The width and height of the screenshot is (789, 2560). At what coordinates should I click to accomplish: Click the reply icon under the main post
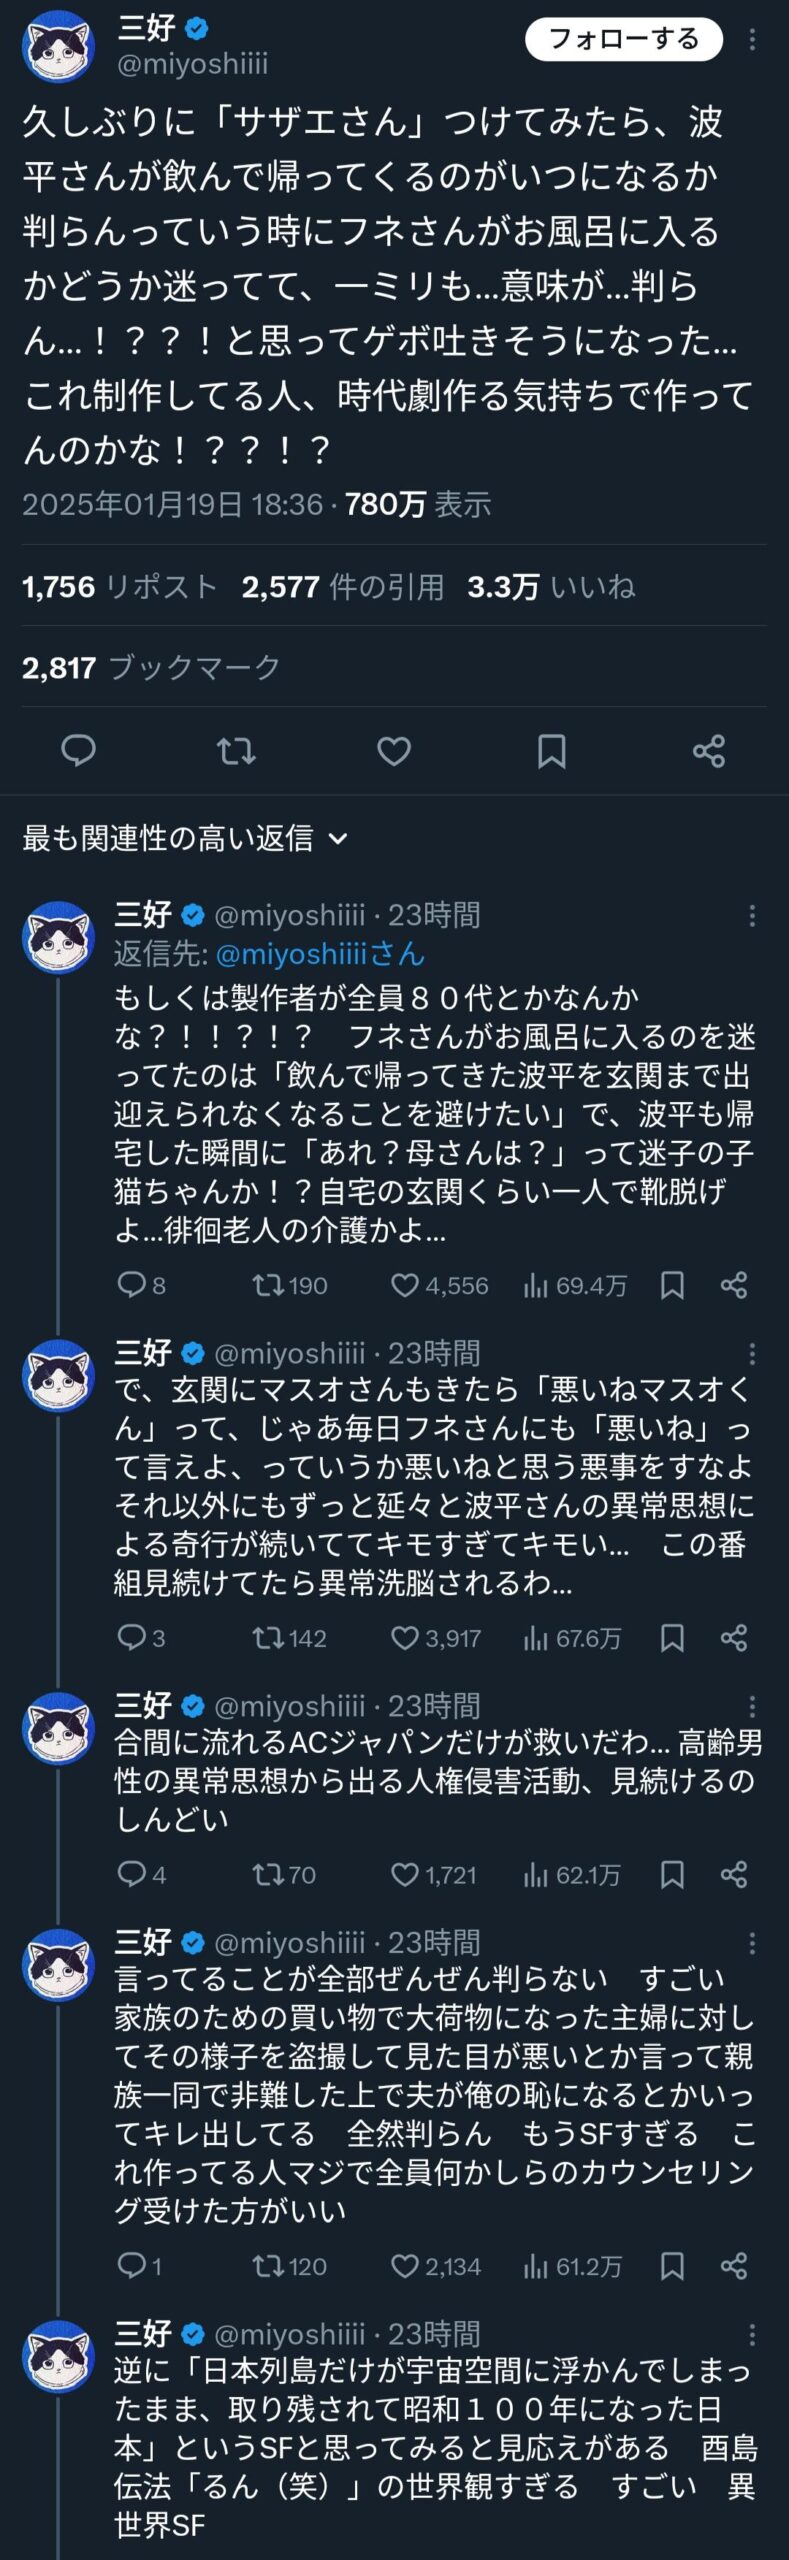78,750
